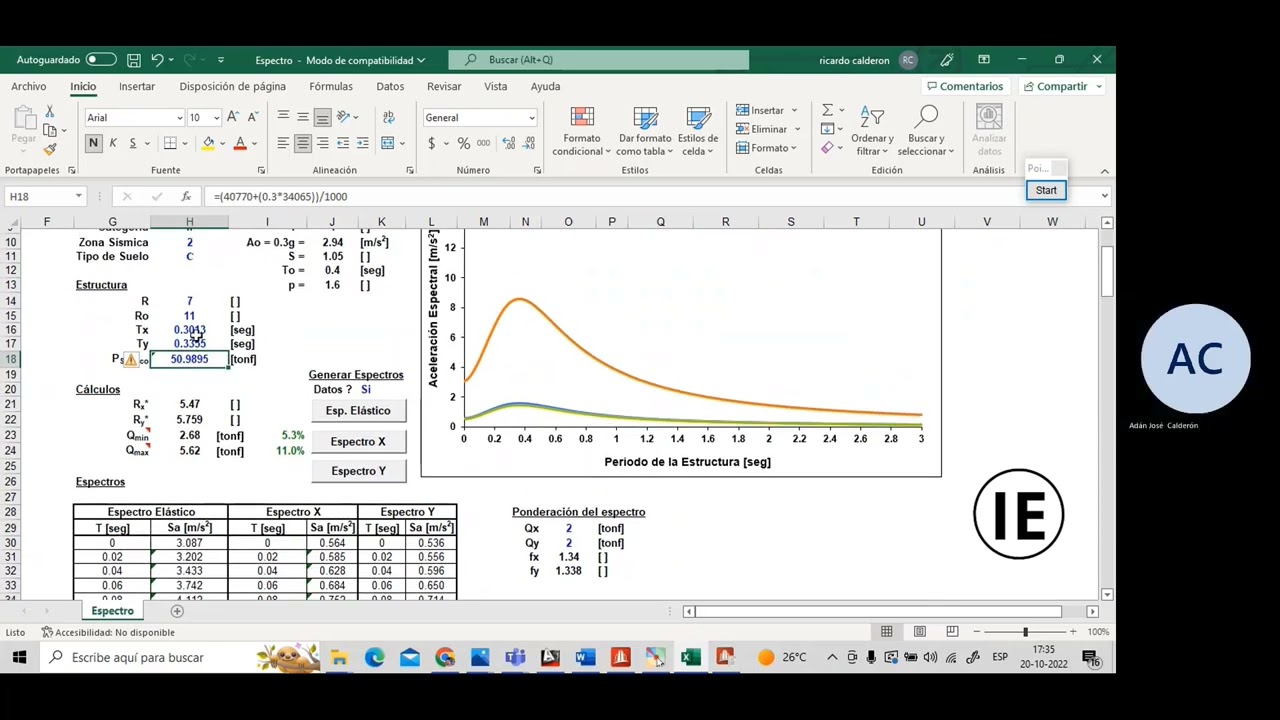1280x720 pixels.
Task: Open the Datos ribbon tab
Action: coord(390,87)
